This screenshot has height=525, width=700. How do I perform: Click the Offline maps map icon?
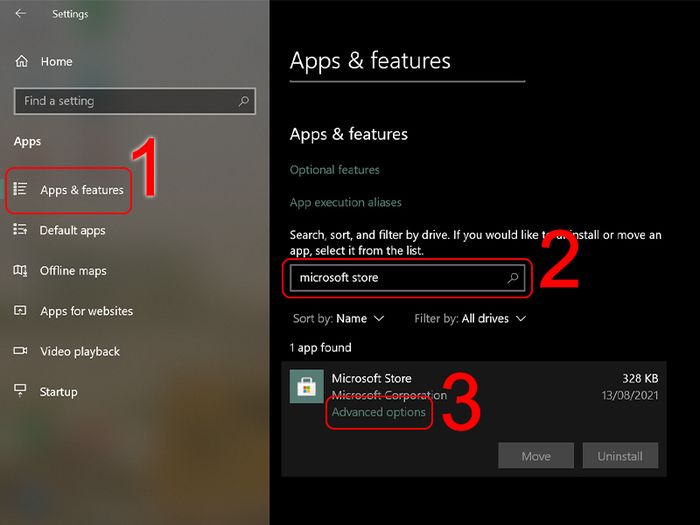pyautogui.click(x=20, y=270)
